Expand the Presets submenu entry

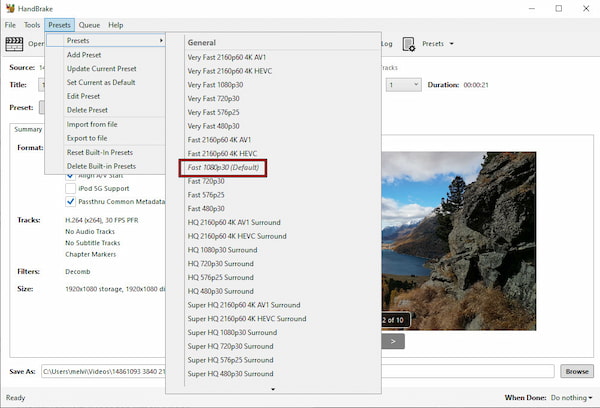pos(106,41)
